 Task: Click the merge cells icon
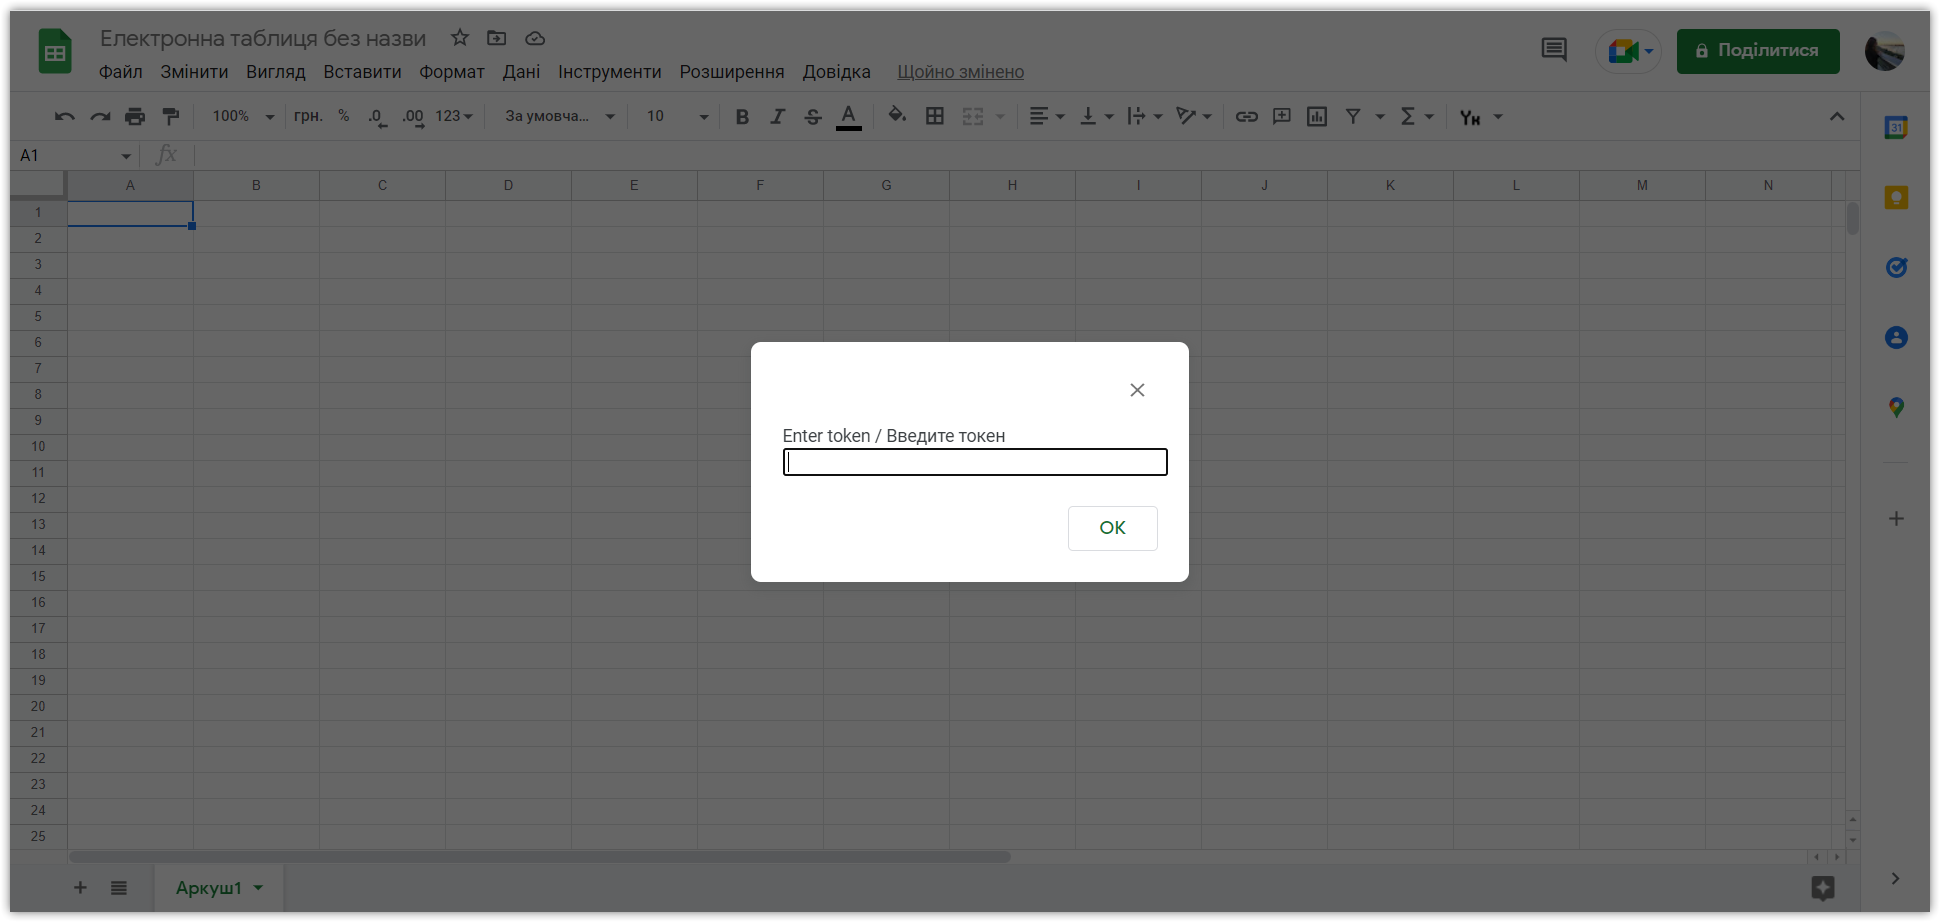pyautogui.click(x=973, y=117)
